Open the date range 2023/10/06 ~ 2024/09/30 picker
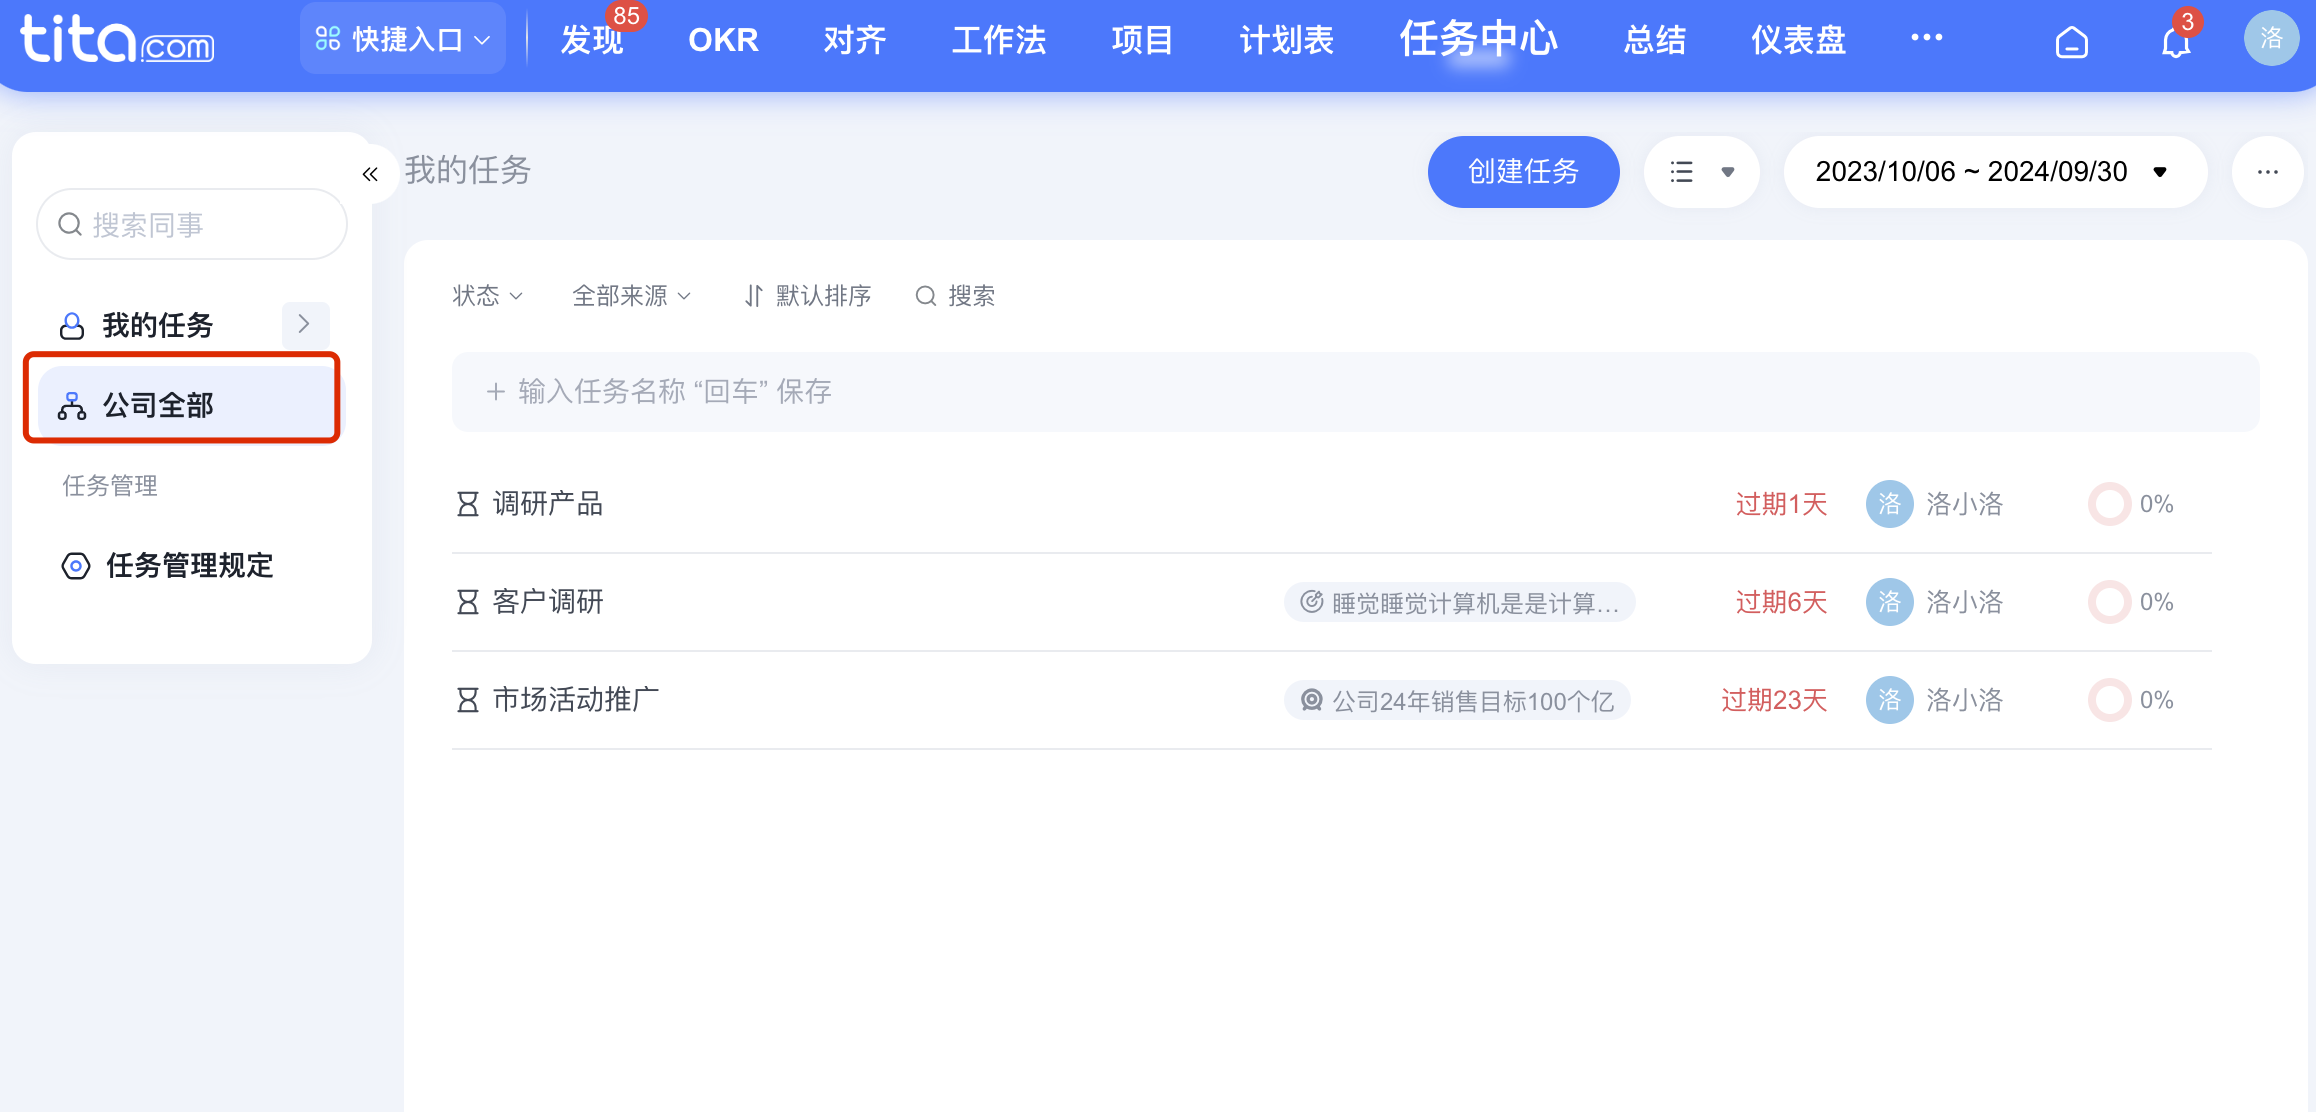Screen dimensions: 2316x1112 [1995, 172]
